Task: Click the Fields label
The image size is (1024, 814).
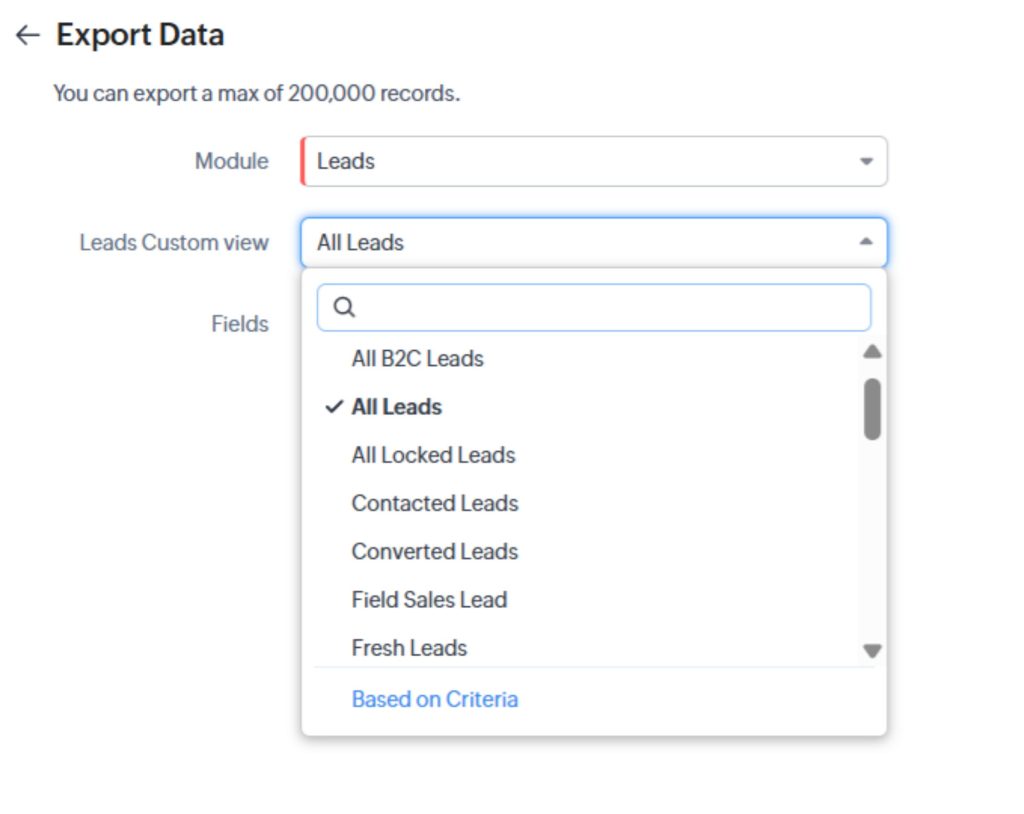Action: coord(240,324)
